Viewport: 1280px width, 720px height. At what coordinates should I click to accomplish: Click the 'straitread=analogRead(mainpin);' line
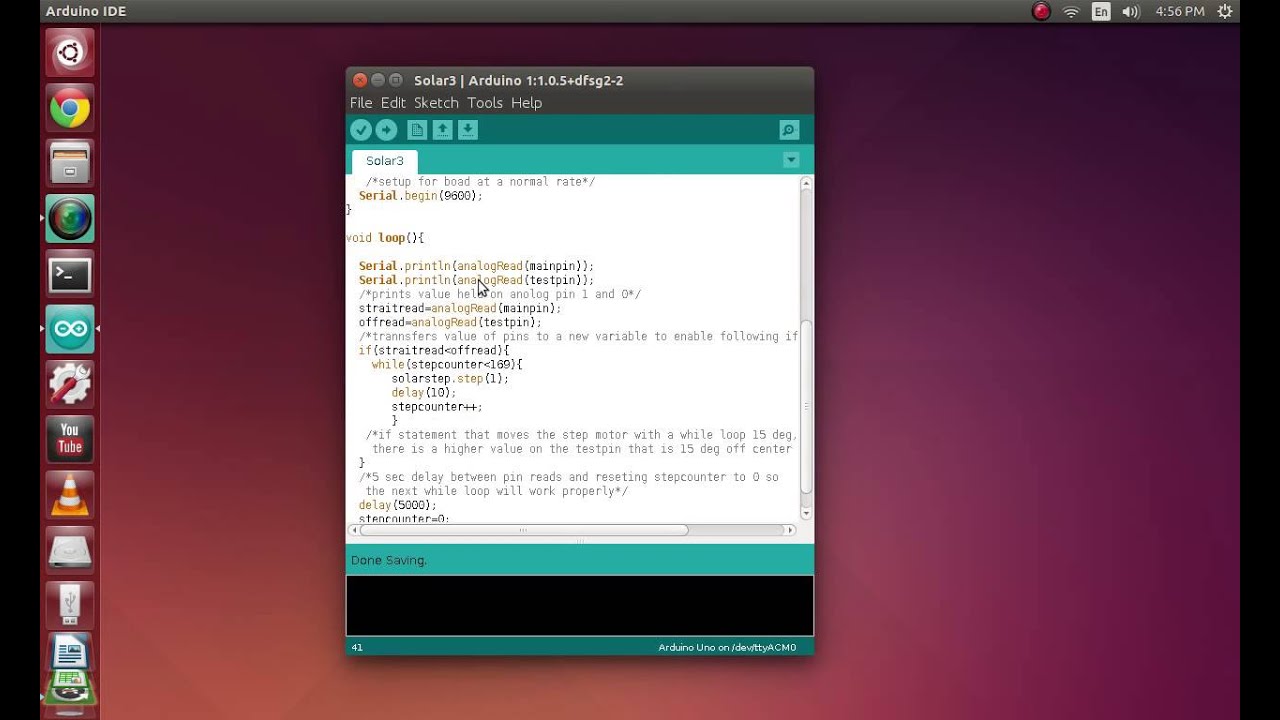click(x=460, y=309)
